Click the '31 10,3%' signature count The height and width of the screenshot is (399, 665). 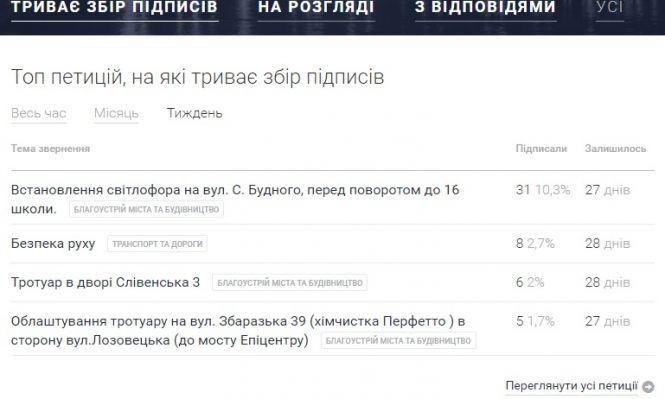pos(543,190)
